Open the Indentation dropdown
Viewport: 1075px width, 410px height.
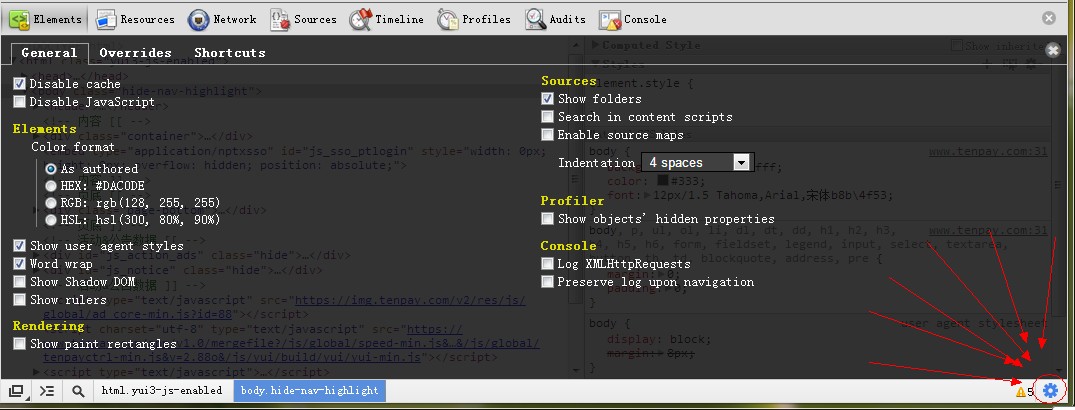coord(698,162)
